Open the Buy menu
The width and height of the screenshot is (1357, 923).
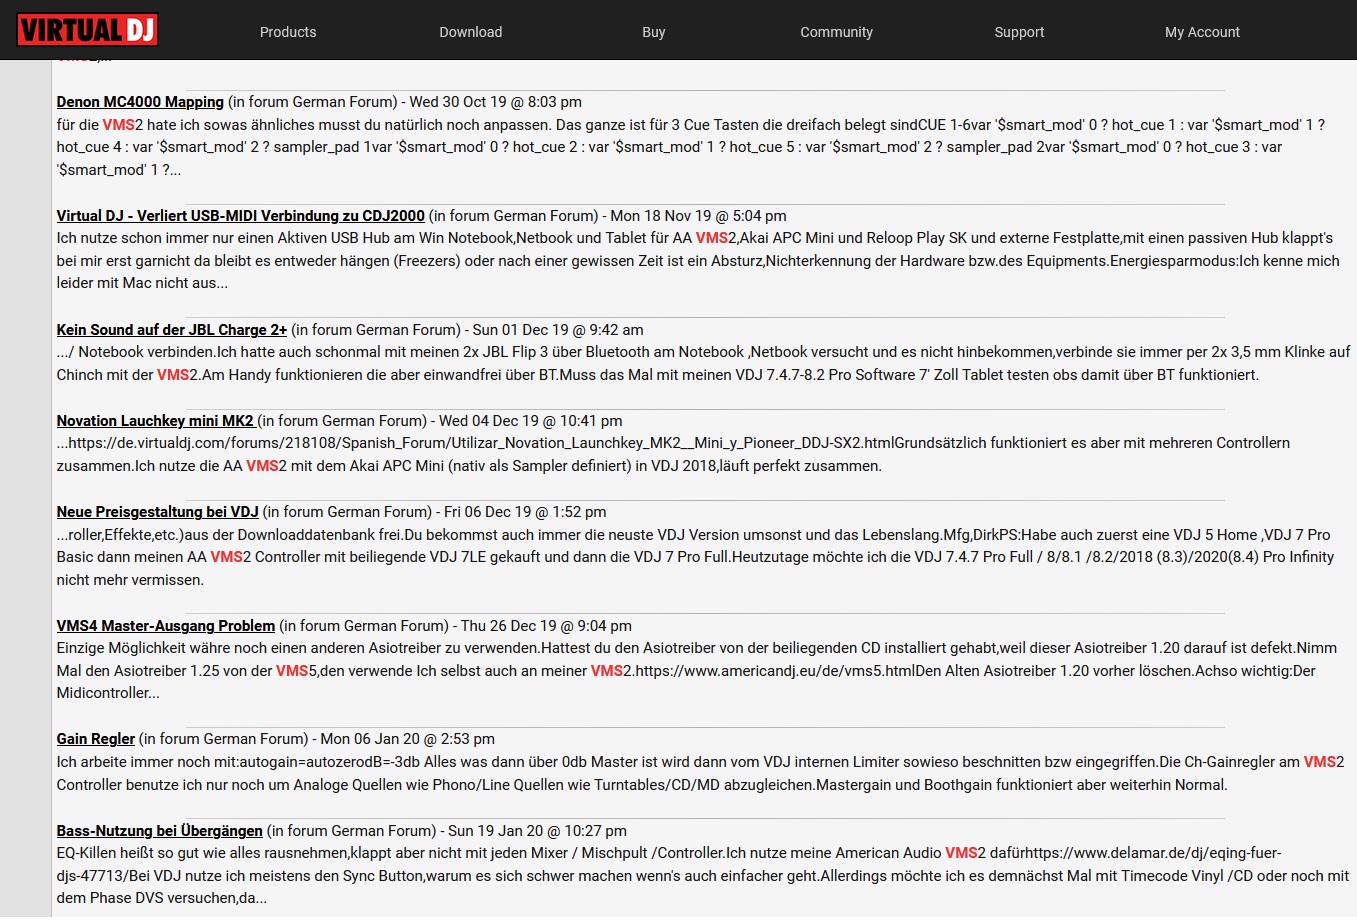654,32
